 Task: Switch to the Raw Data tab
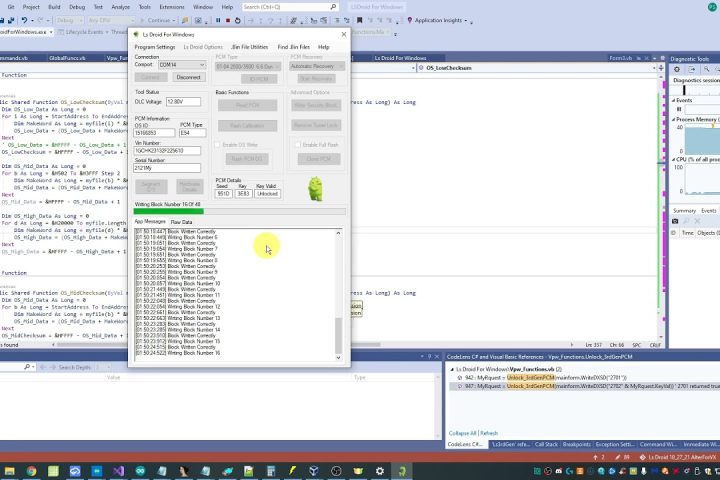click(x=181, y=222)
